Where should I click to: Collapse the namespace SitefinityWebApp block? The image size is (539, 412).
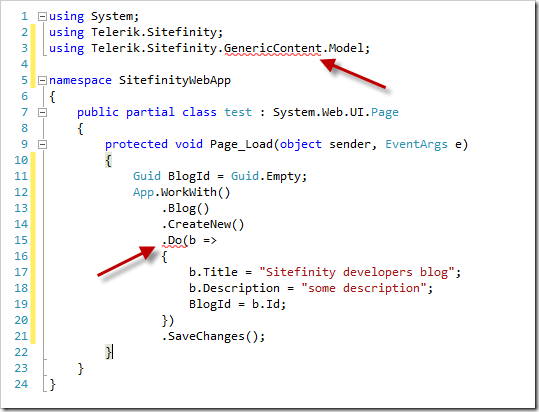click(42, 80)
